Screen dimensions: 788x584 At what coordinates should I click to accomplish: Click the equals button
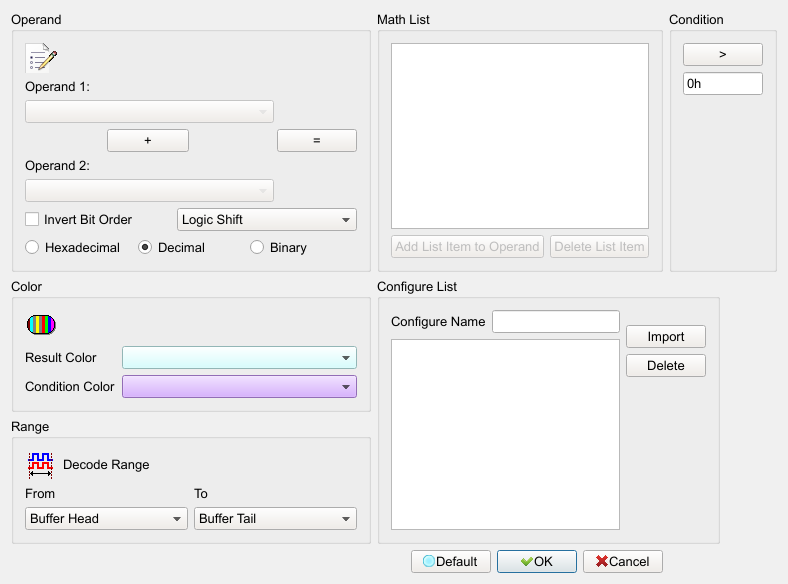point(317,140)
